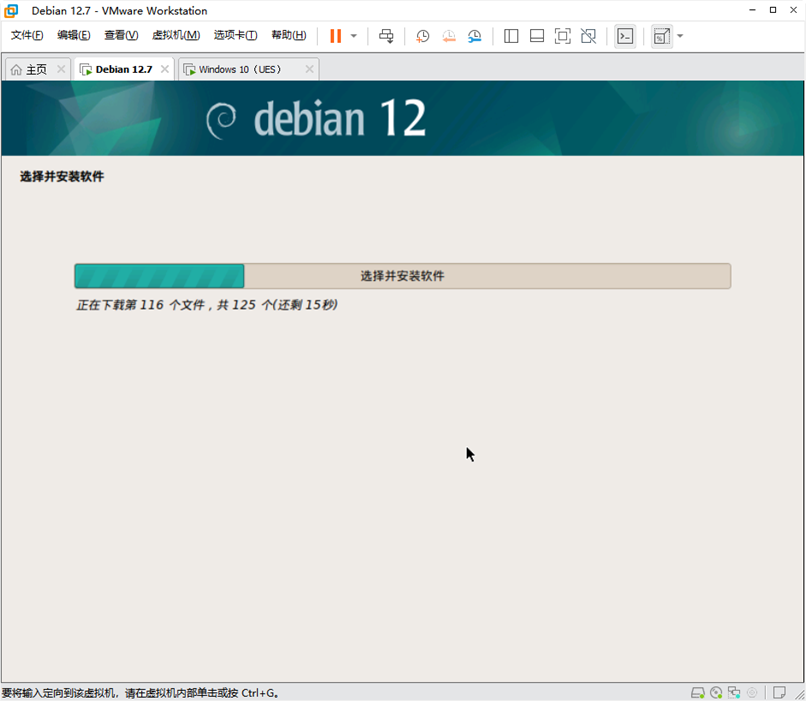The image size is (806, 701).
Task: Take a snapshot using the clock-plus icon
Action: point(423,36)
